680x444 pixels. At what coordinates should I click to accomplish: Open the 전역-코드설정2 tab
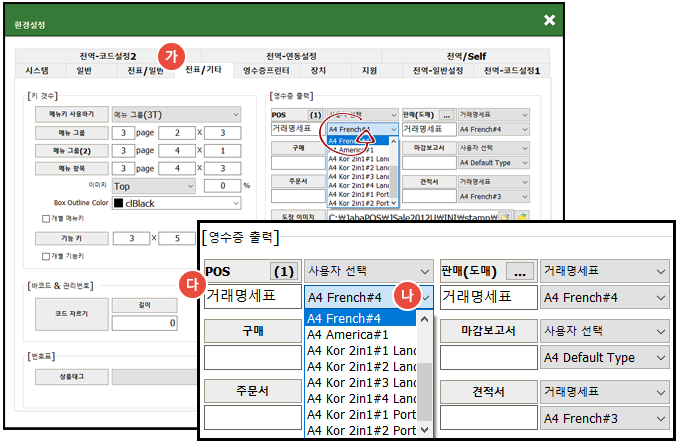[x=108, y=56]
